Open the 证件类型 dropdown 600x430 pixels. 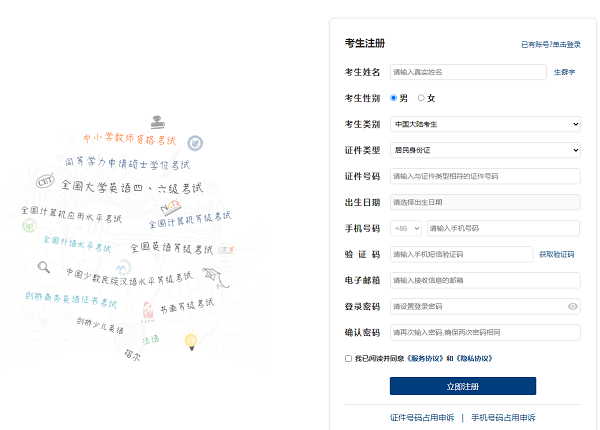(485, 150)
